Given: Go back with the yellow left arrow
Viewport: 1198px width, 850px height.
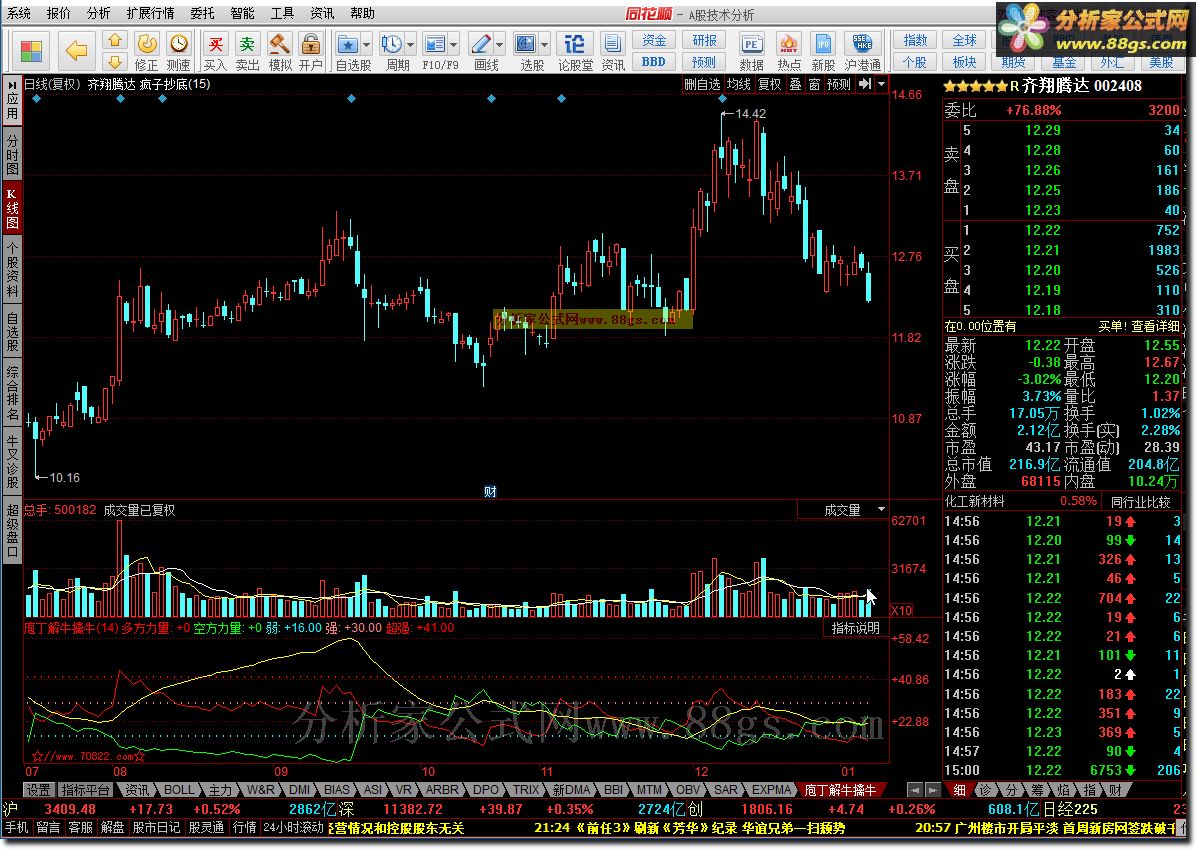Looking at the screenshot, I should (x=76, y=51).
